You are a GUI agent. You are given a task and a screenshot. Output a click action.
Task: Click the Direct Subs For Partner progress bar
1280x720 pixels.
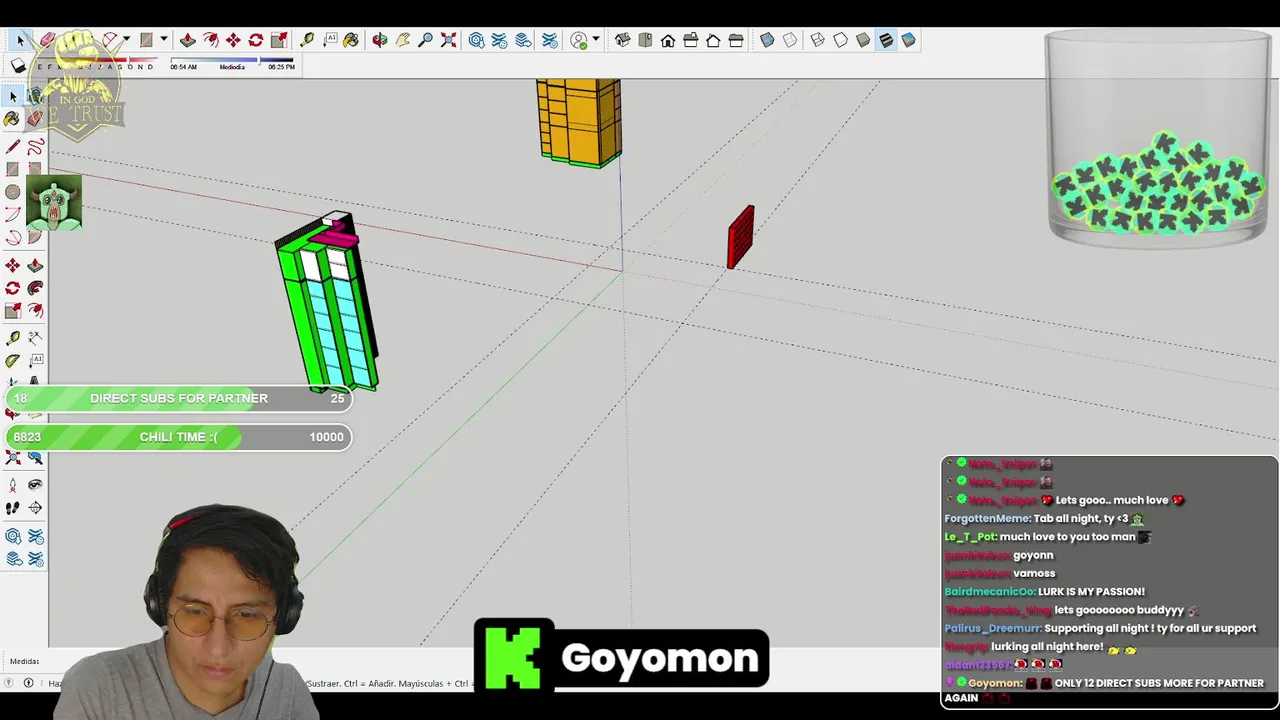pos(179,398)
